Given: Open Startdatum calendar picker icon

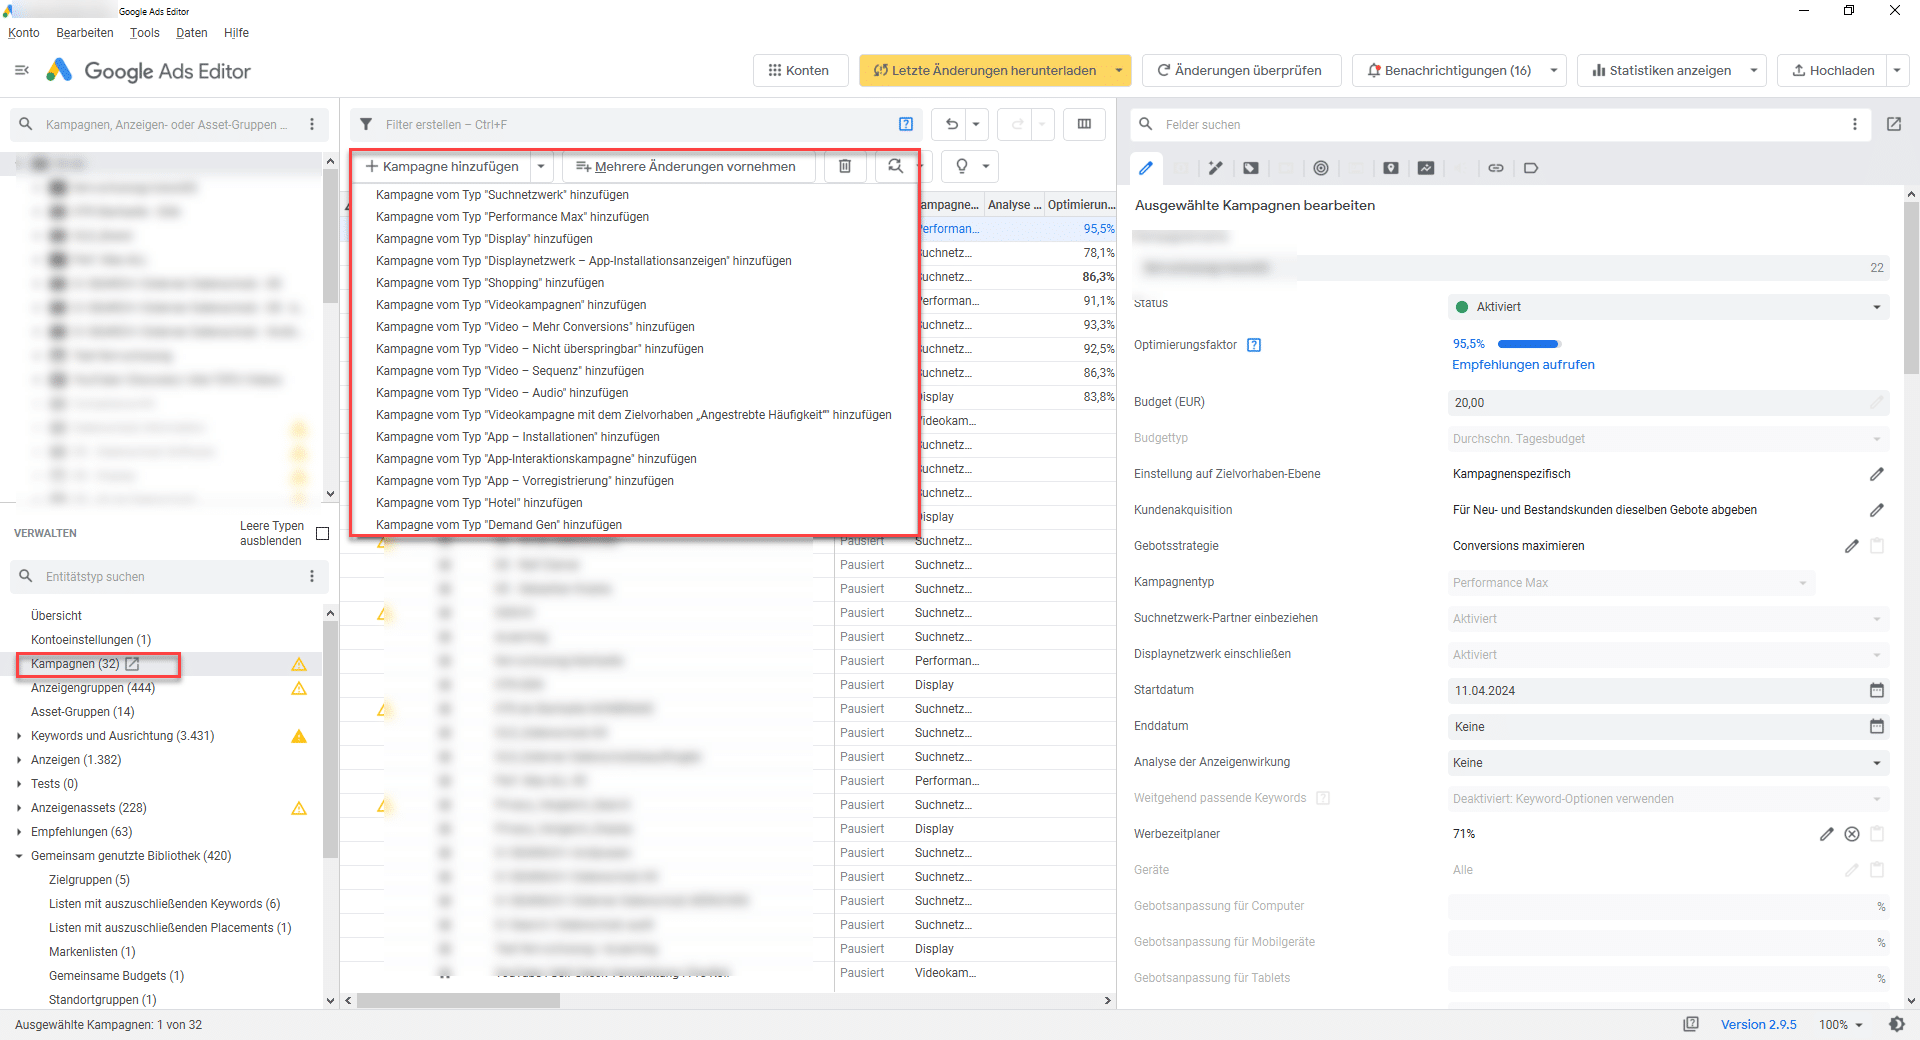Looking at the screenshot, I should pos(1877,690).
